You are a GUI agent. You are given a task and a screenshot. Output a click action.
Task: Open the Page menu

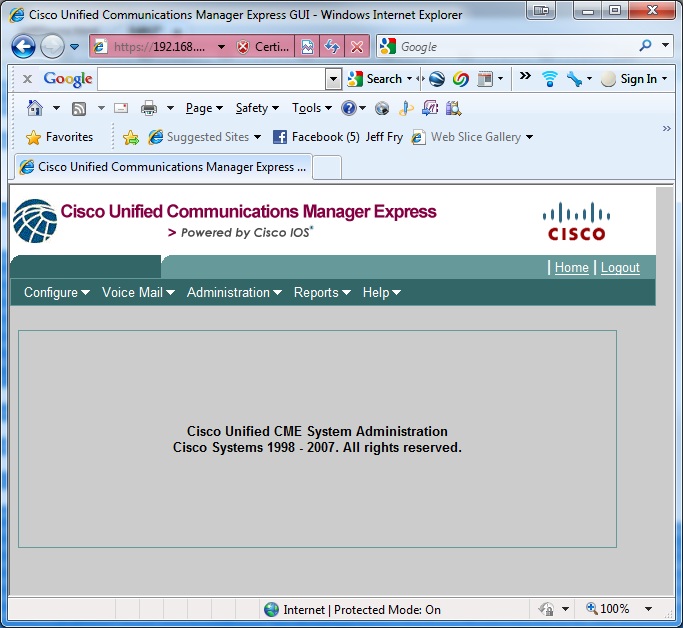(204, 108)
